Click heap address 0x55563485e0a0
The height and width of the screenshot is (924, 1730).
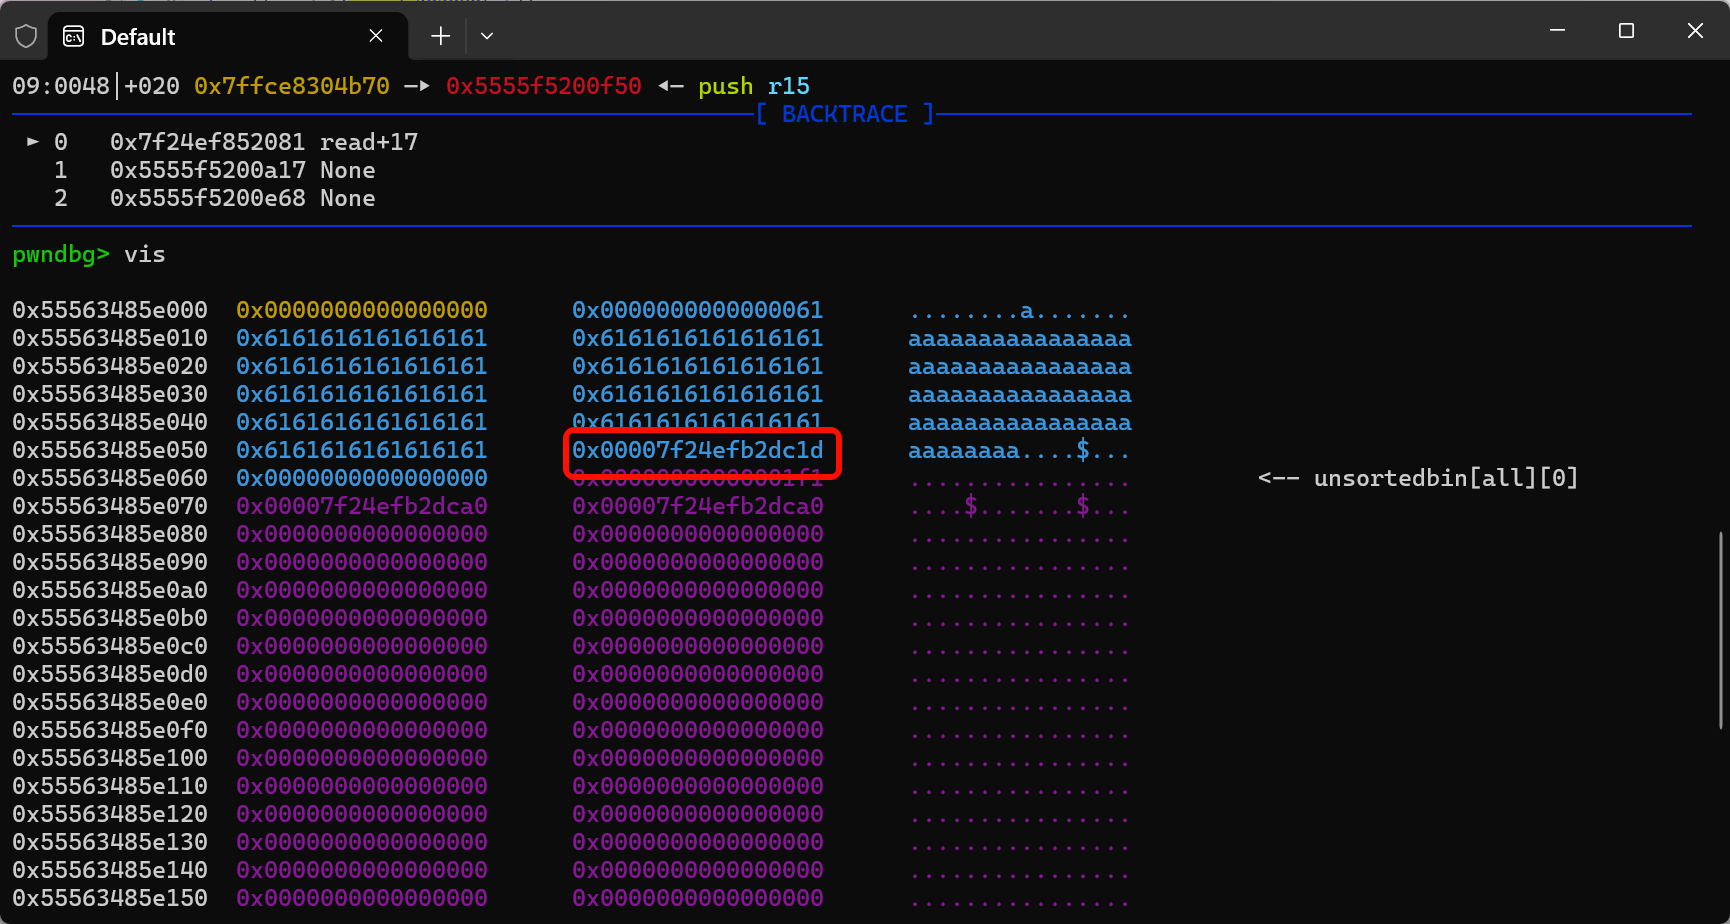point(110,590)
